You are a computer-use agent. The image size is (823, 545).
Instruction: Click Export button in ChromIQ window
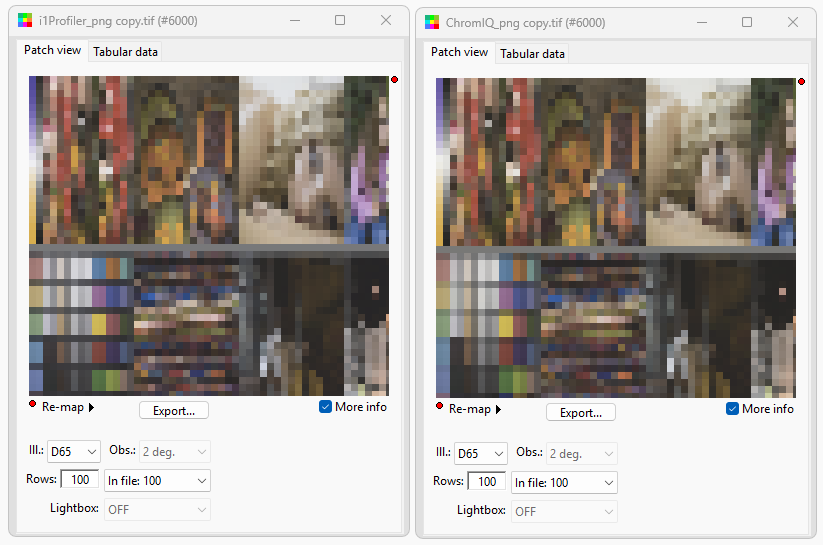(581, 413)
